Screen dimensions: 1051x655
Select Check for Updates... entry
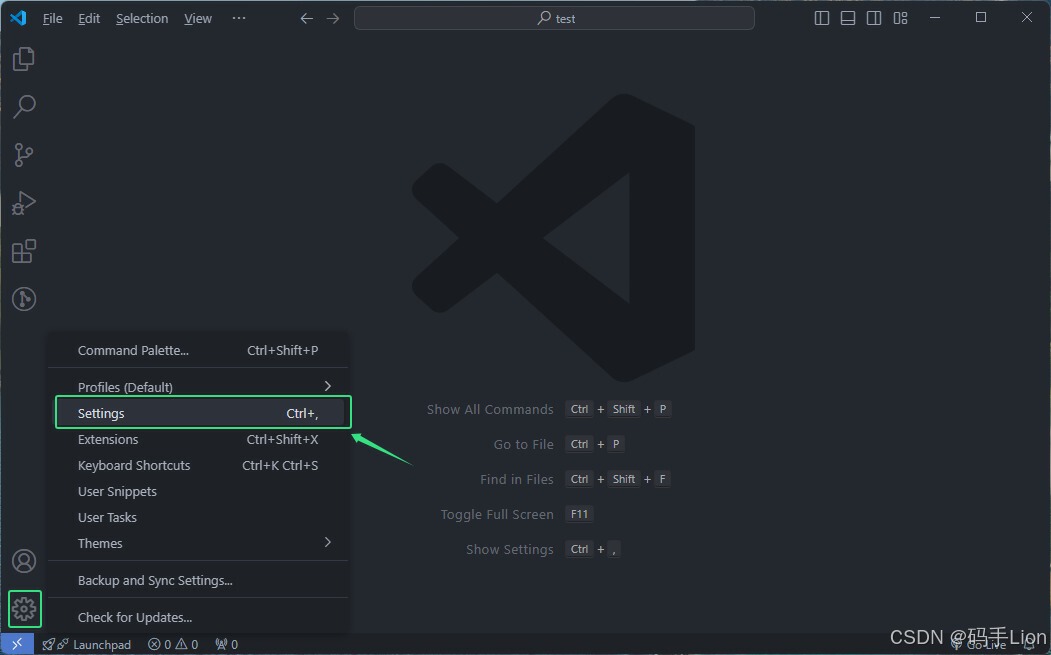198,617
